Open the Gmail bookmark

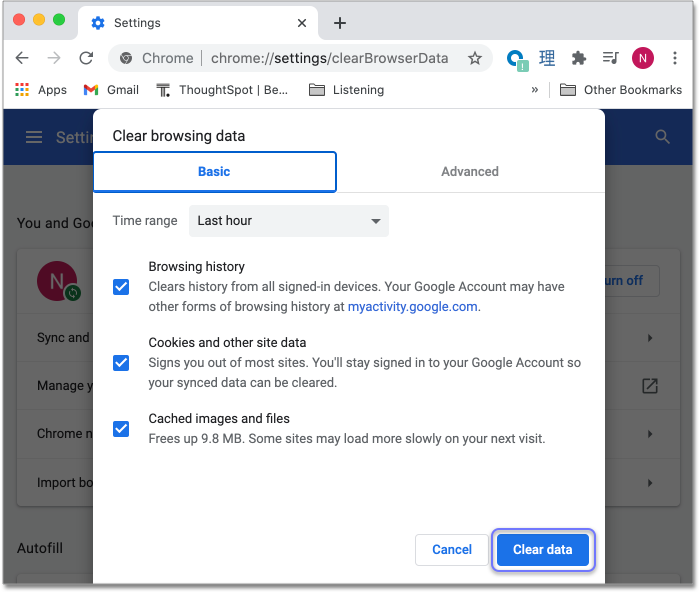pos(111,90)
